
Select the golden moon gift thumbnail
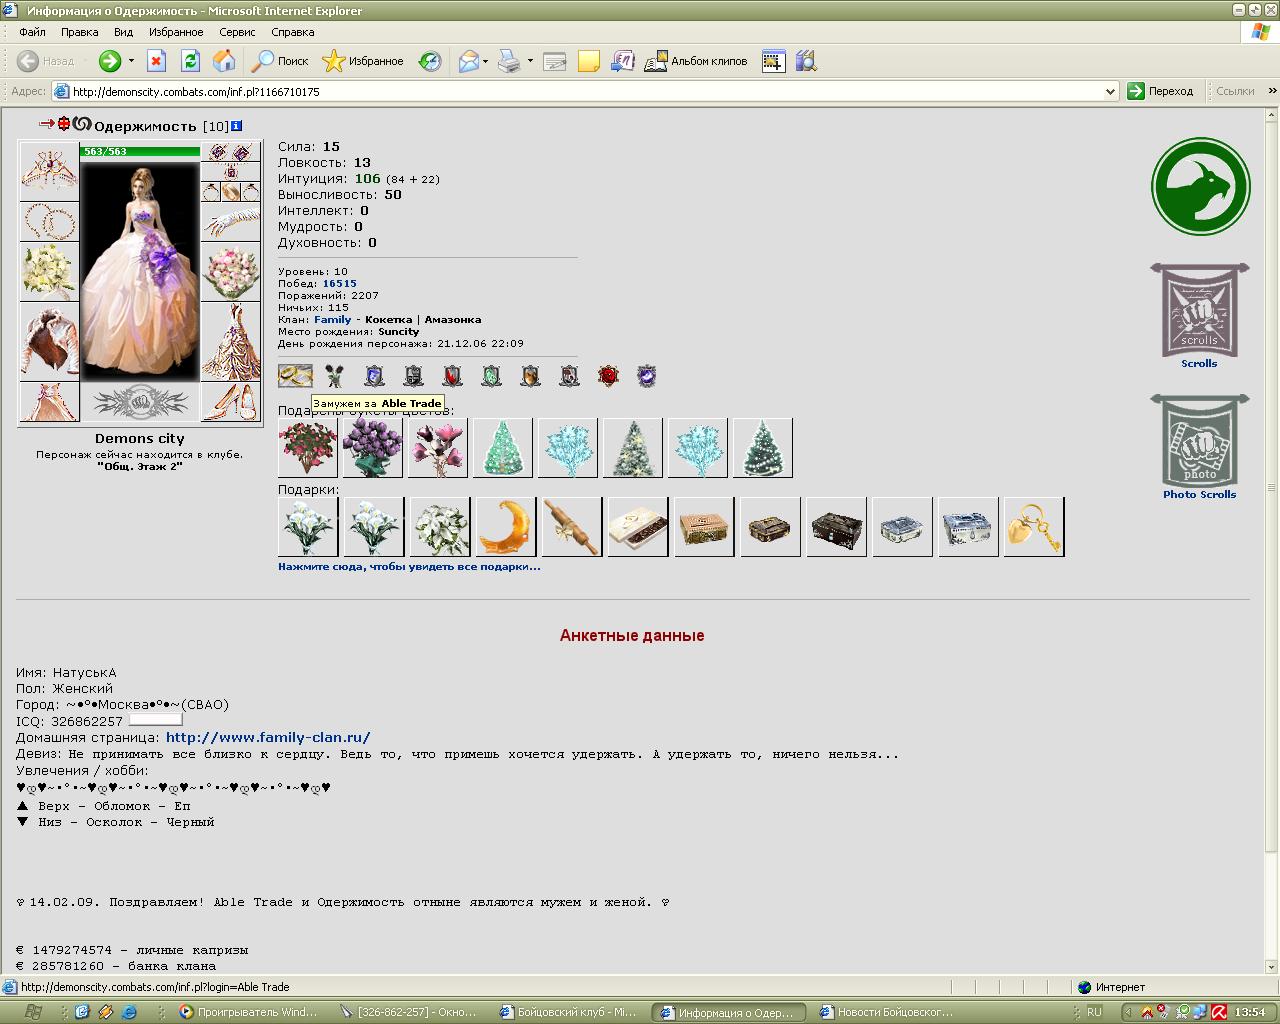coord(506,526)
